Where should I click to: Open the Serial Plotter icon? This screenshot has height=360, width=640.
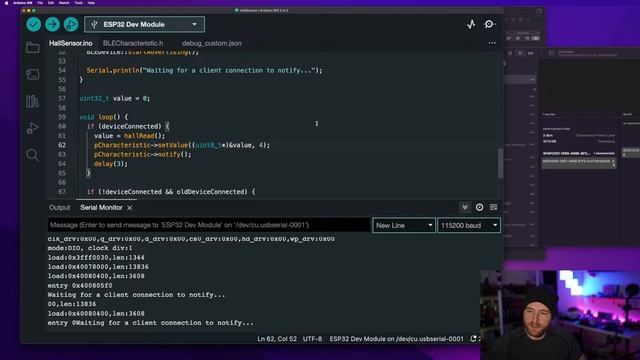click(471, 24)
